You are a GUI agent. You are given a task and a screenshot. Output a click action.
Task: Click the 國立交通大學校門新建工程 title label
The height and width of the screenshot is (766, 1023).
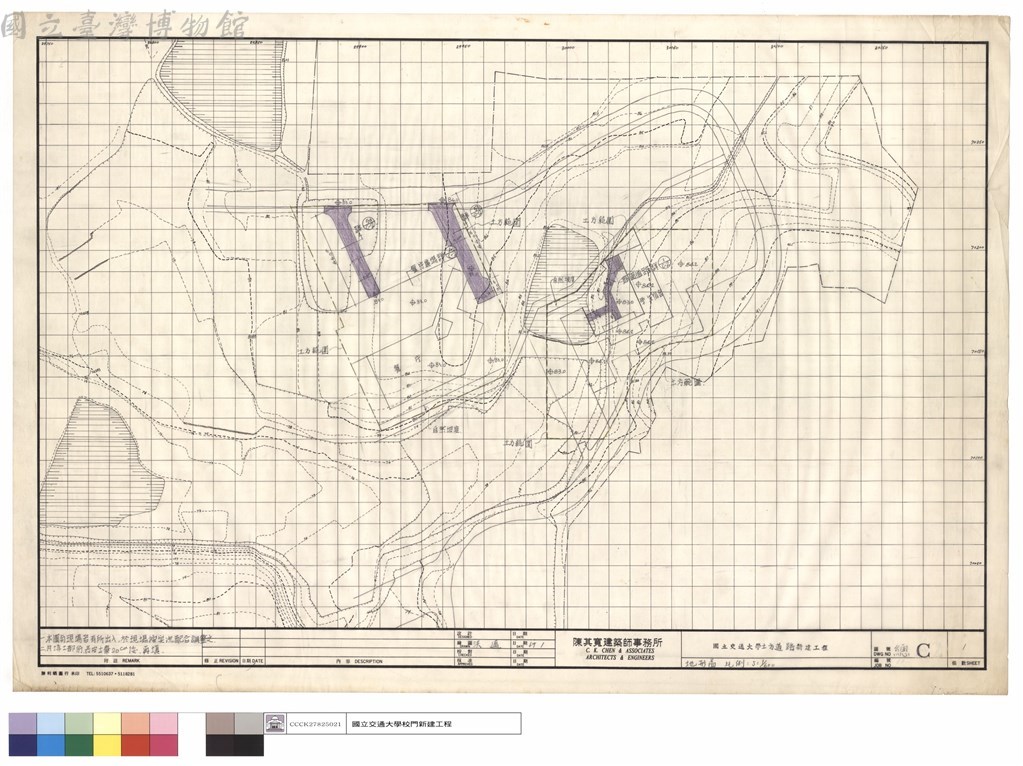[x=401, y=724]
